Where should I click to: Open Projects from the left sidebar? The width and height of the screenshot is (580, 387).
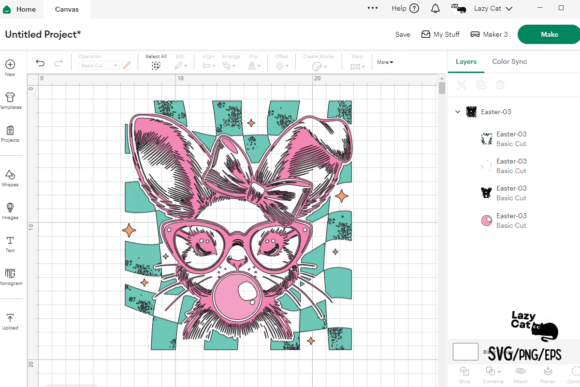pos(10,134)
